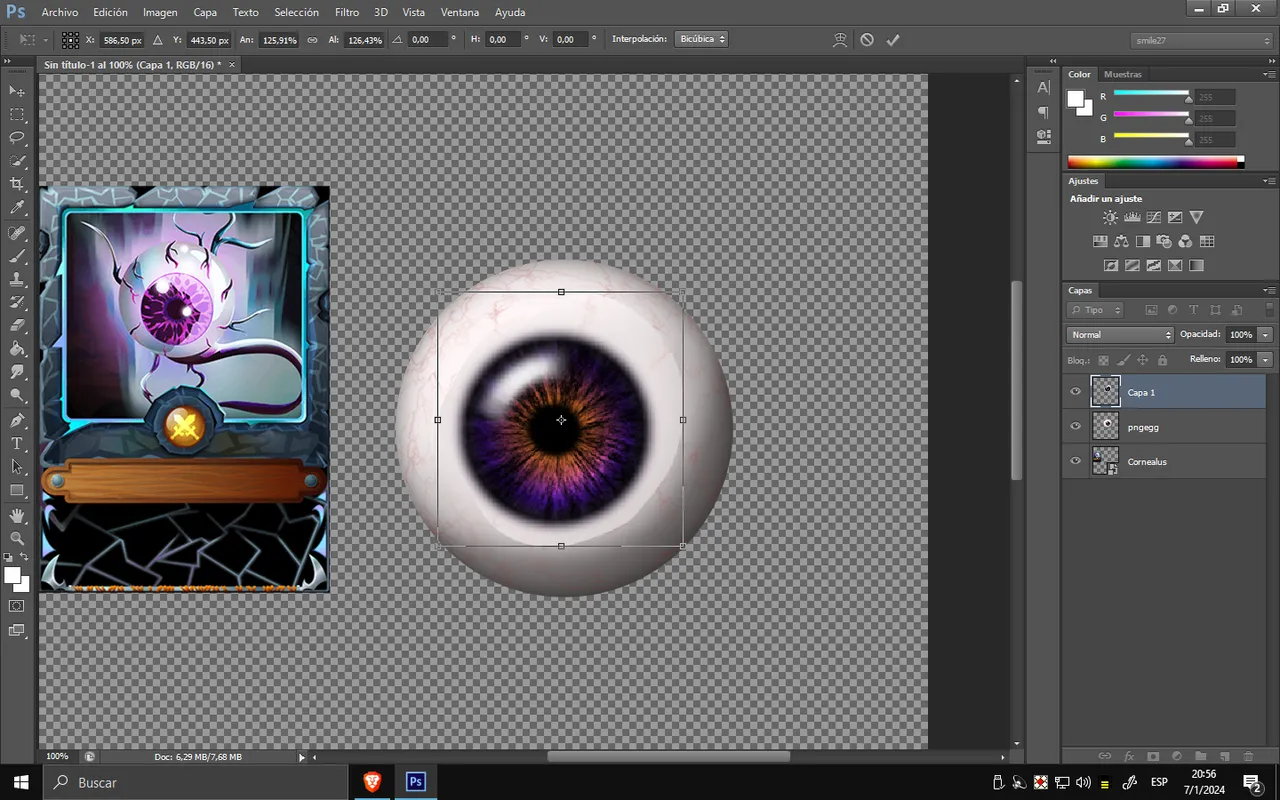Toggle lock position
The image size is (1280, 800).
click(x=1142, y=360)
